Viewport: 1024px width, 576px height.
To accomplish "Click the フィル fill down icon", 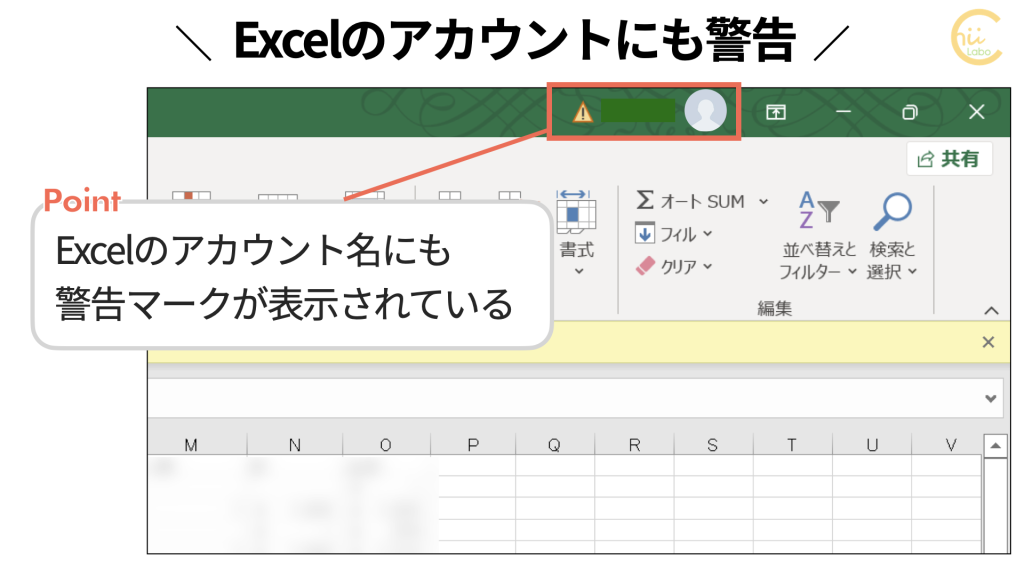I will tap(645, 233).
